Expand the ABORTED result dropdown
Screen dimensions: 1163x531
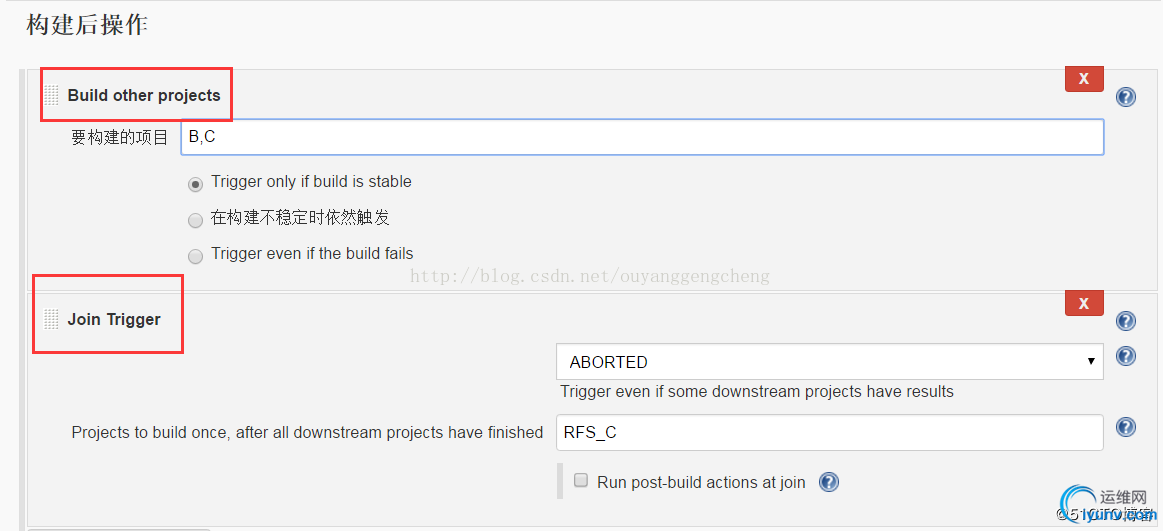point(829,362)
